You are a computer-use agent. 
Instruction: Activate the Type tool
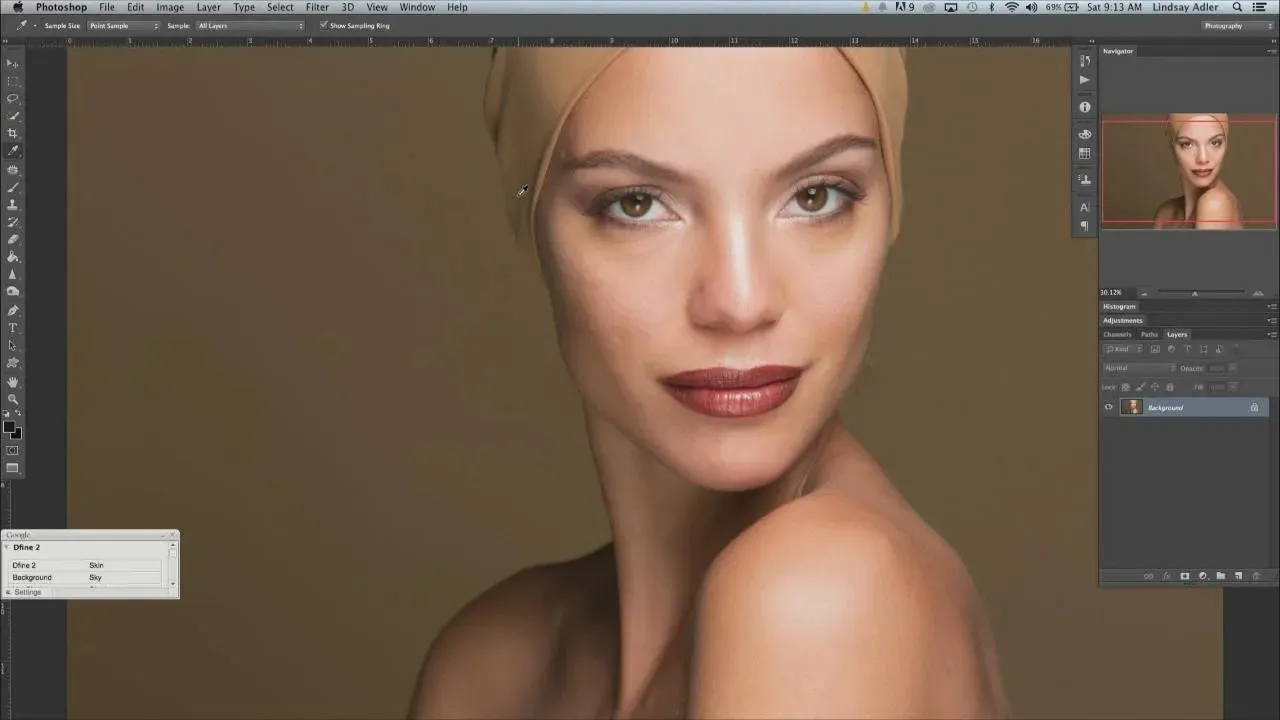[x=13, y=328]
